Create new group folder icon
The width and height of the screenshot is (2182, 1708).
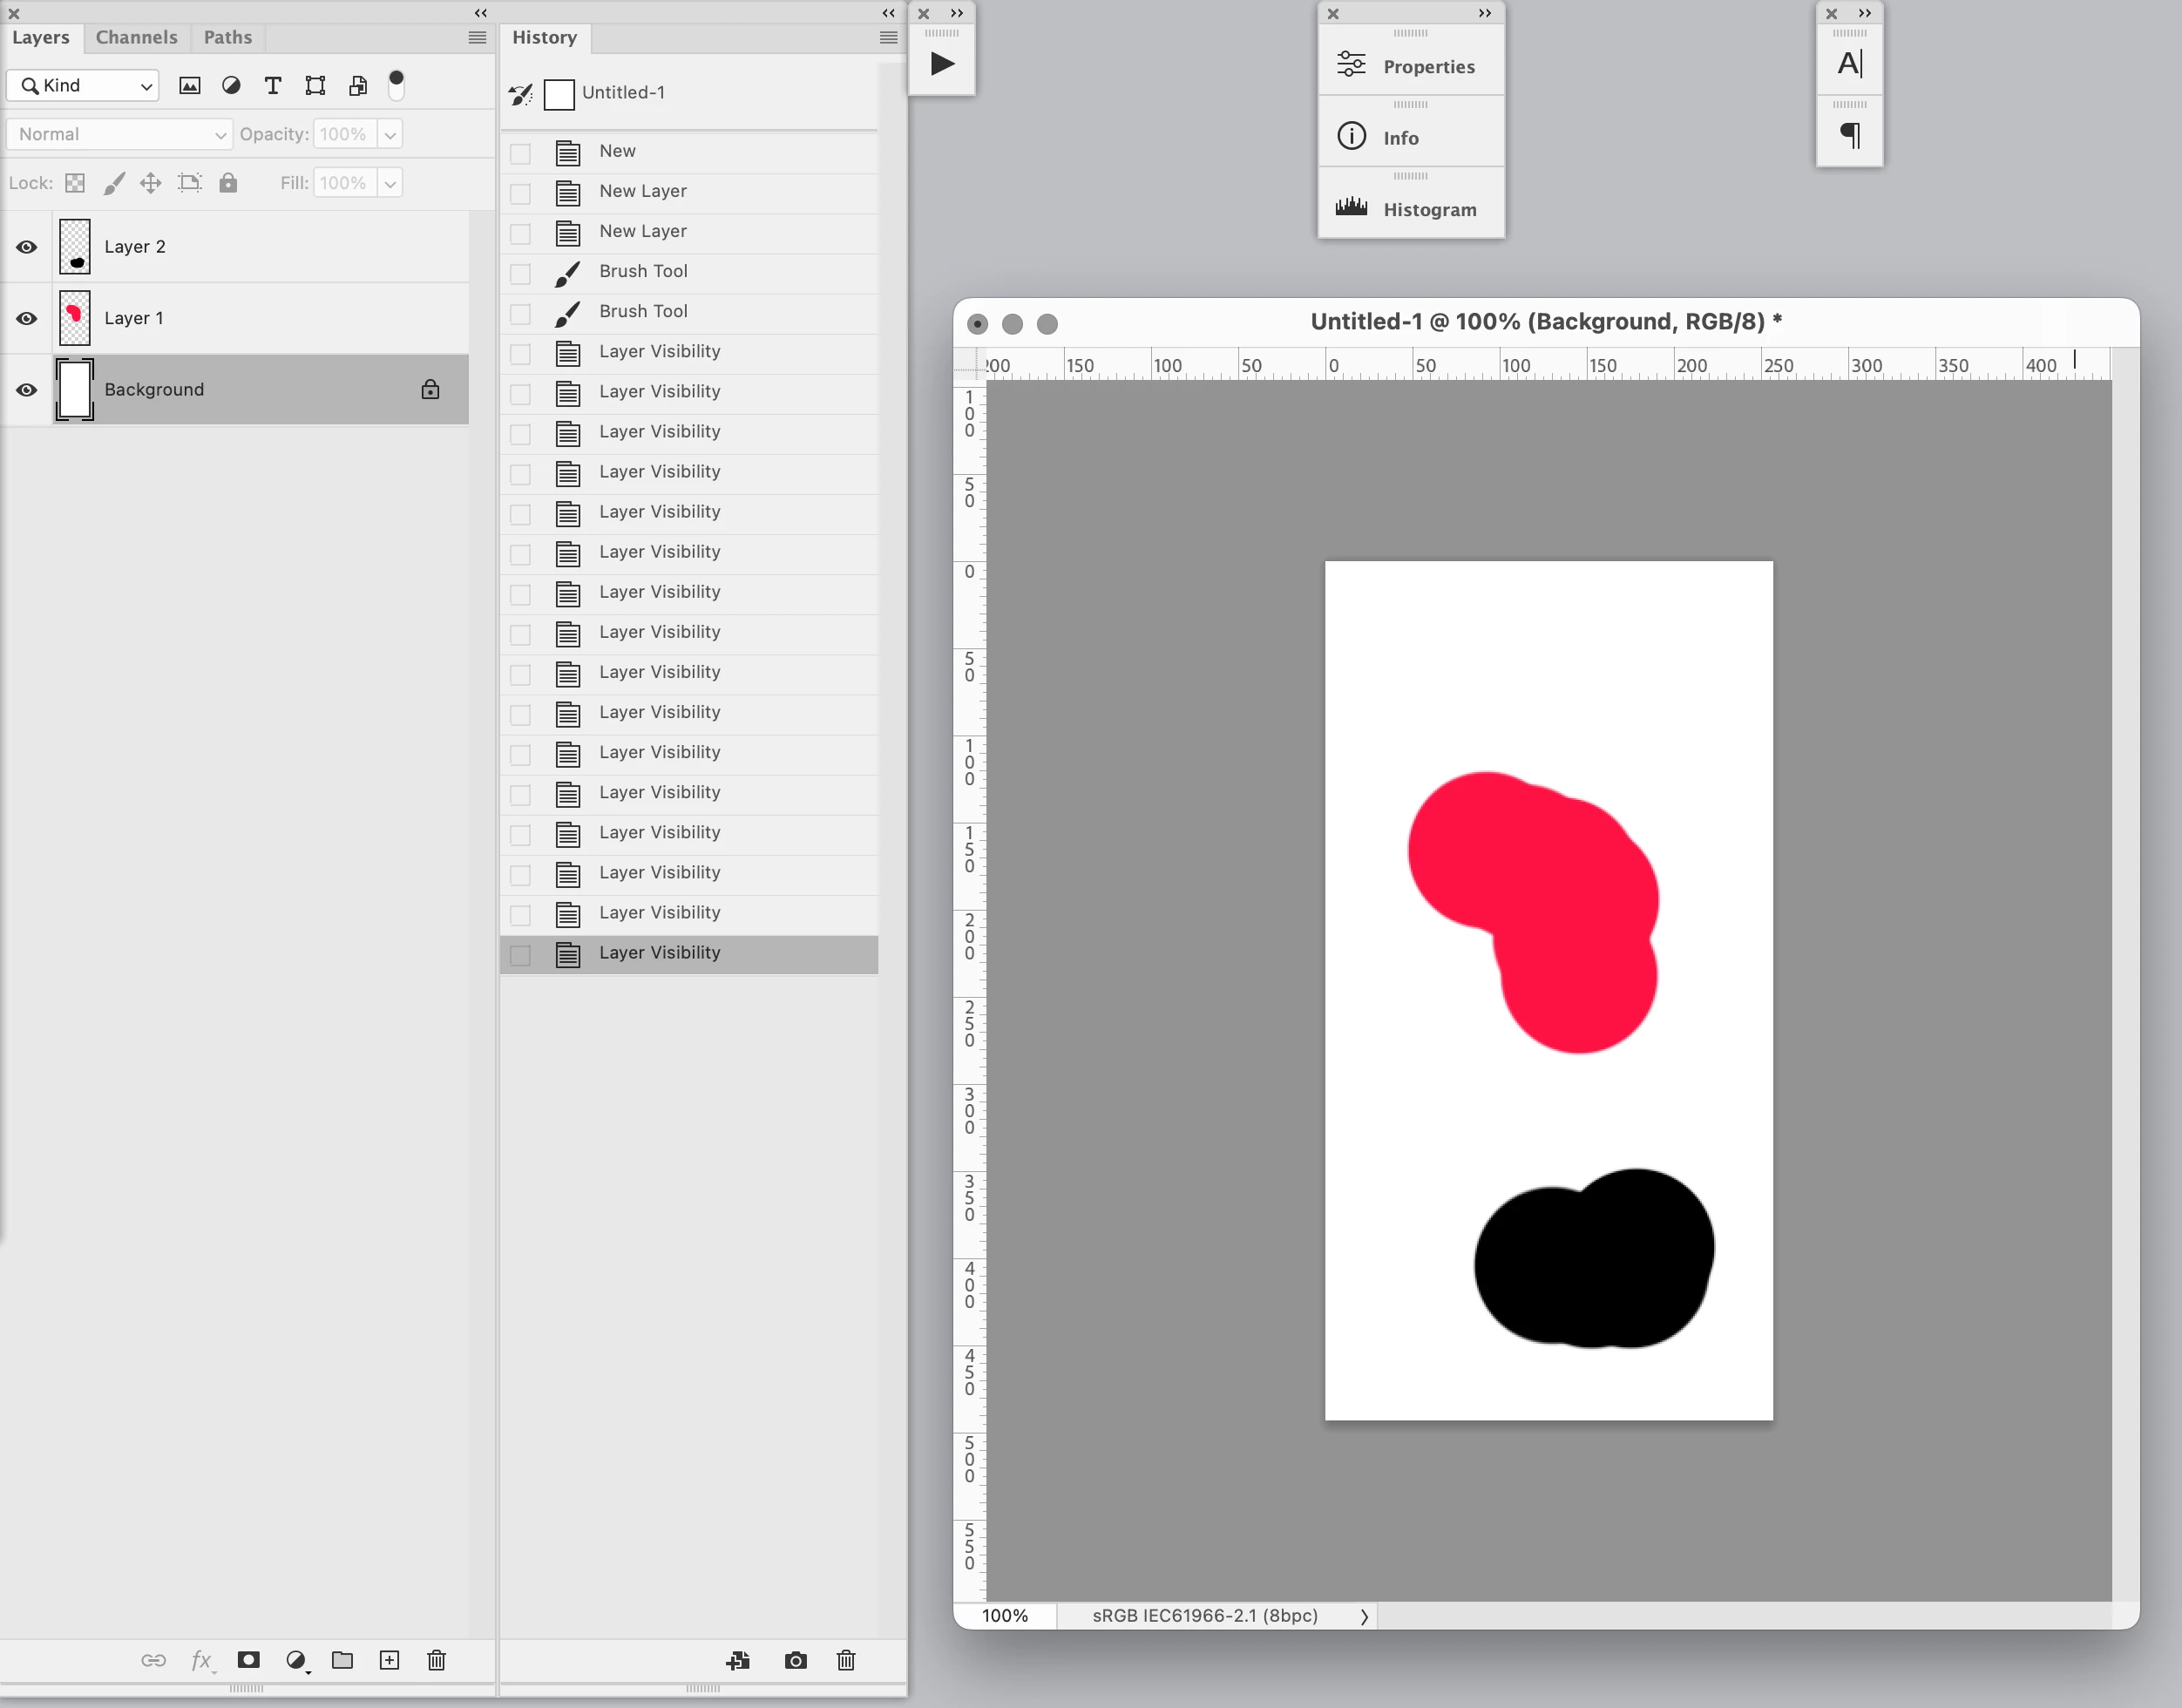(342, 1660)
